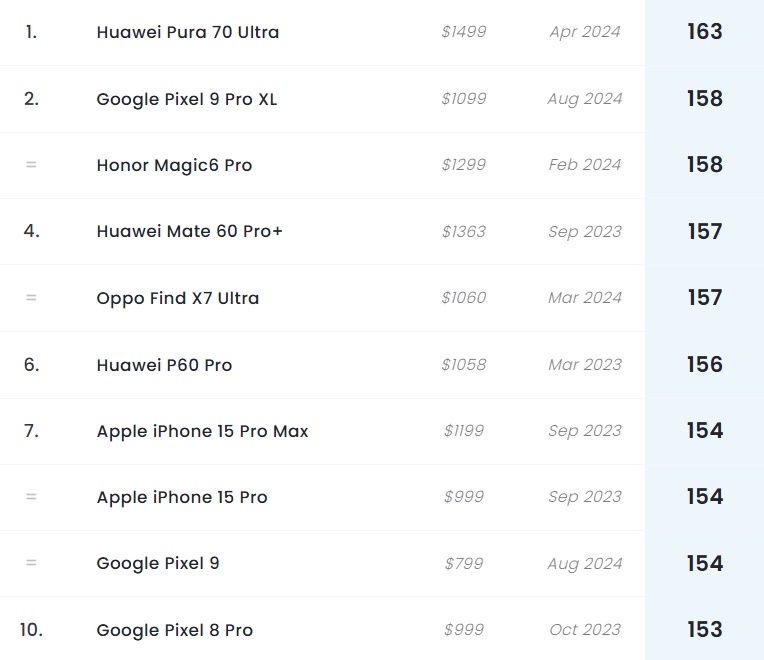Click the 158 score of Pixel 9 Pro XL
The height and width of the screenshot is (660, 764).
point(705,98)
